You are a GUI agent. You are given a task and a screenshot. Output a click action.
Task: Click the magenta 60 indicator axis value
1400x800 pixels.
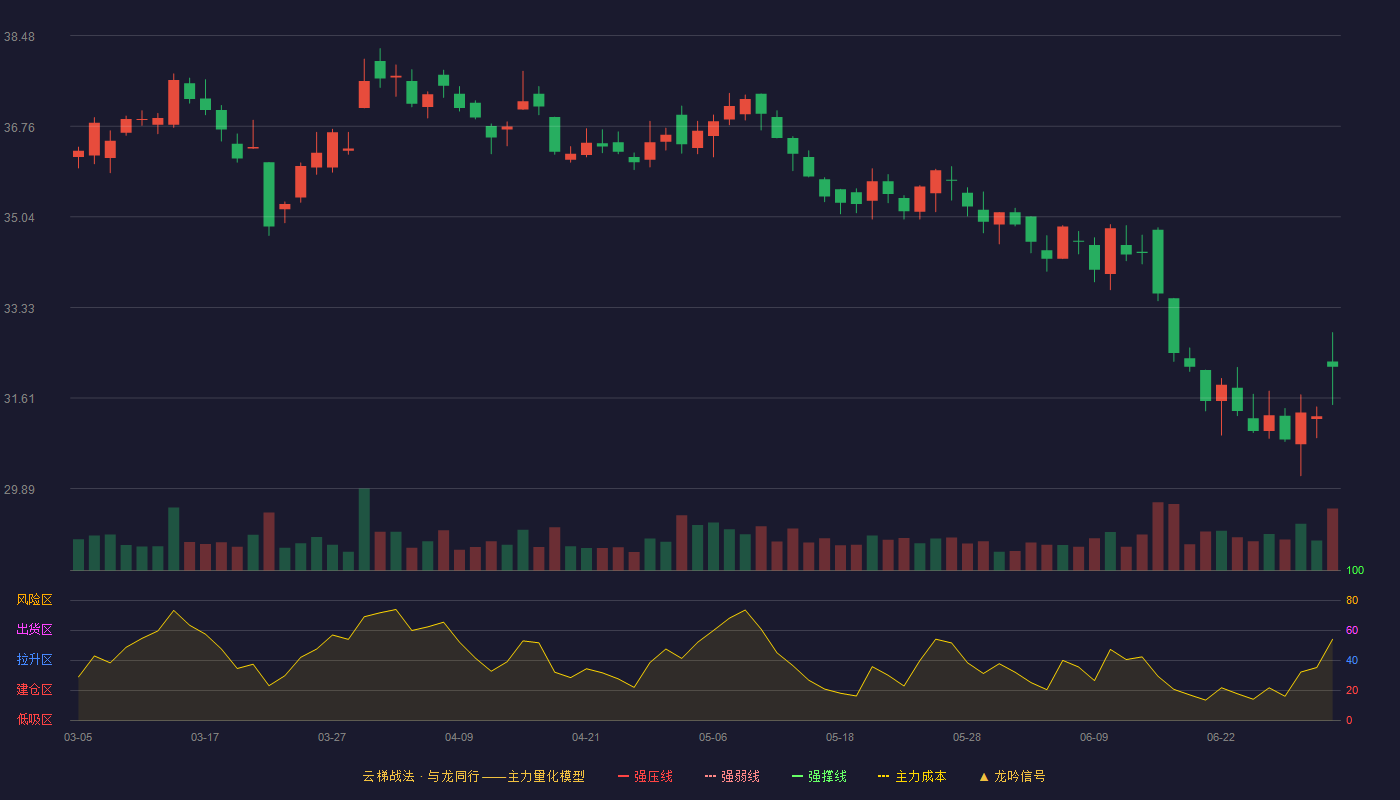(x=1352, y=630)
